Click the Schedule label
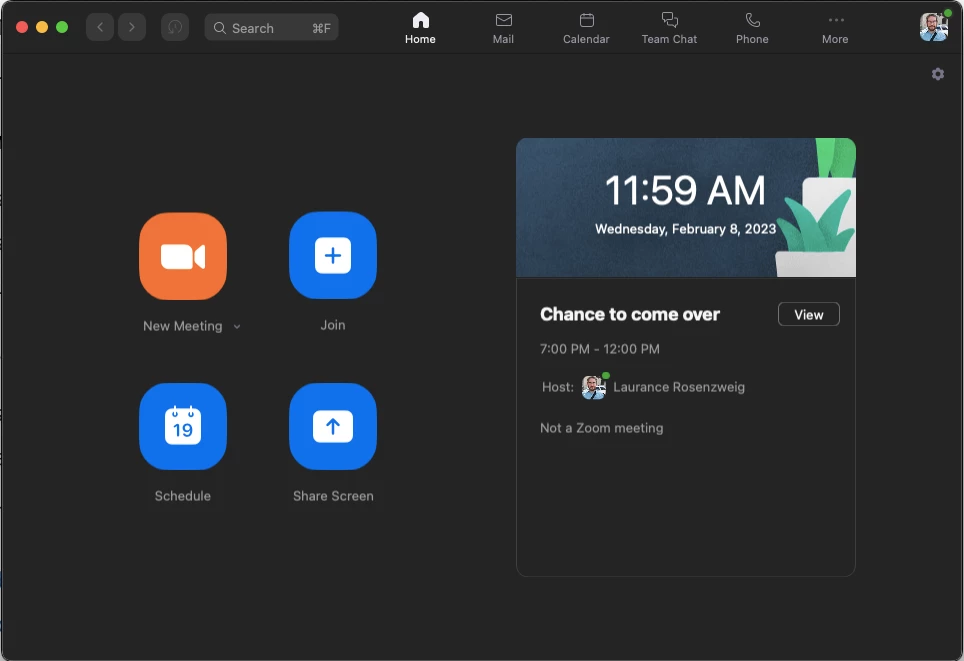The image size is (964, 661). pyautogui.click(x=183, y=496)
